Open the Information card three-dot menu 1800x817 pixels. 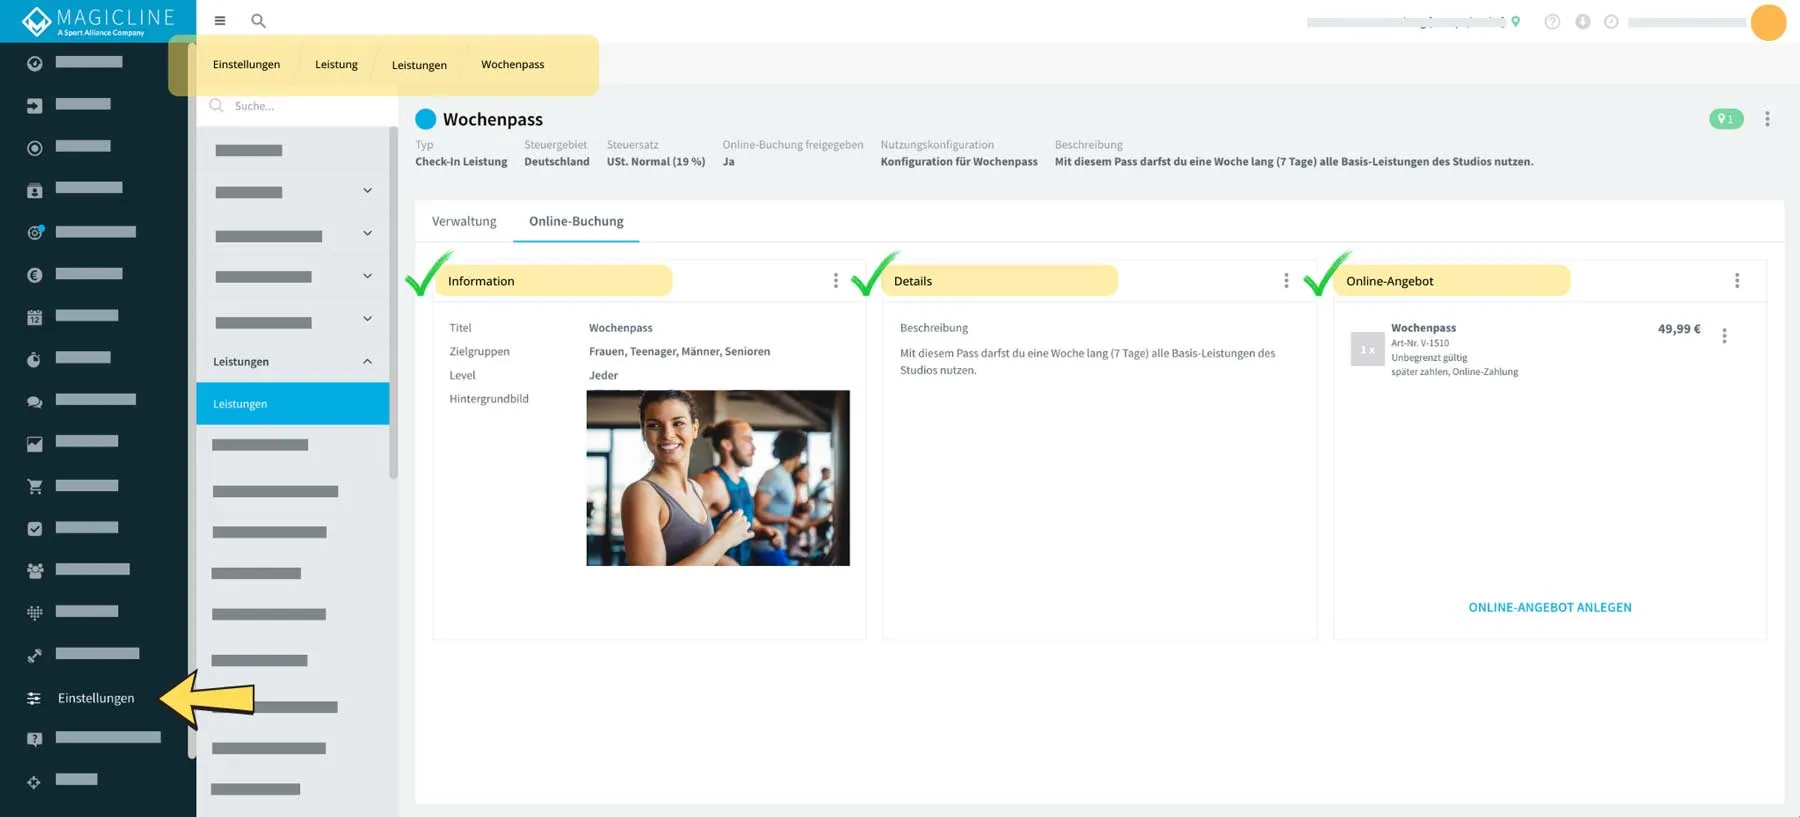836,281
